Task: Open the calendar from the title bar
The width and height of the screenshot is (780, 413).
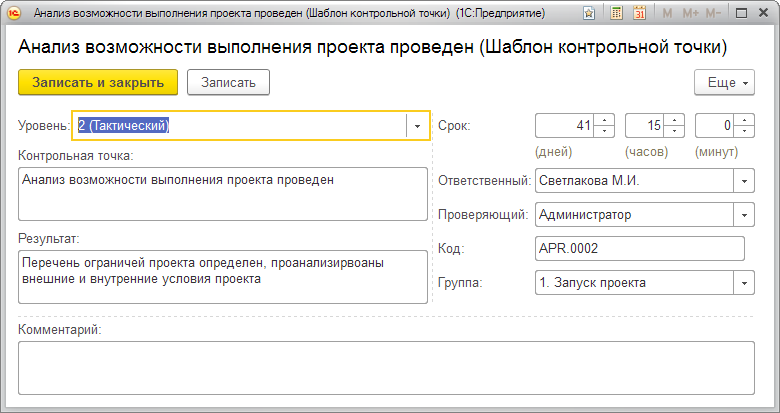Action: [x=639, y=14]
